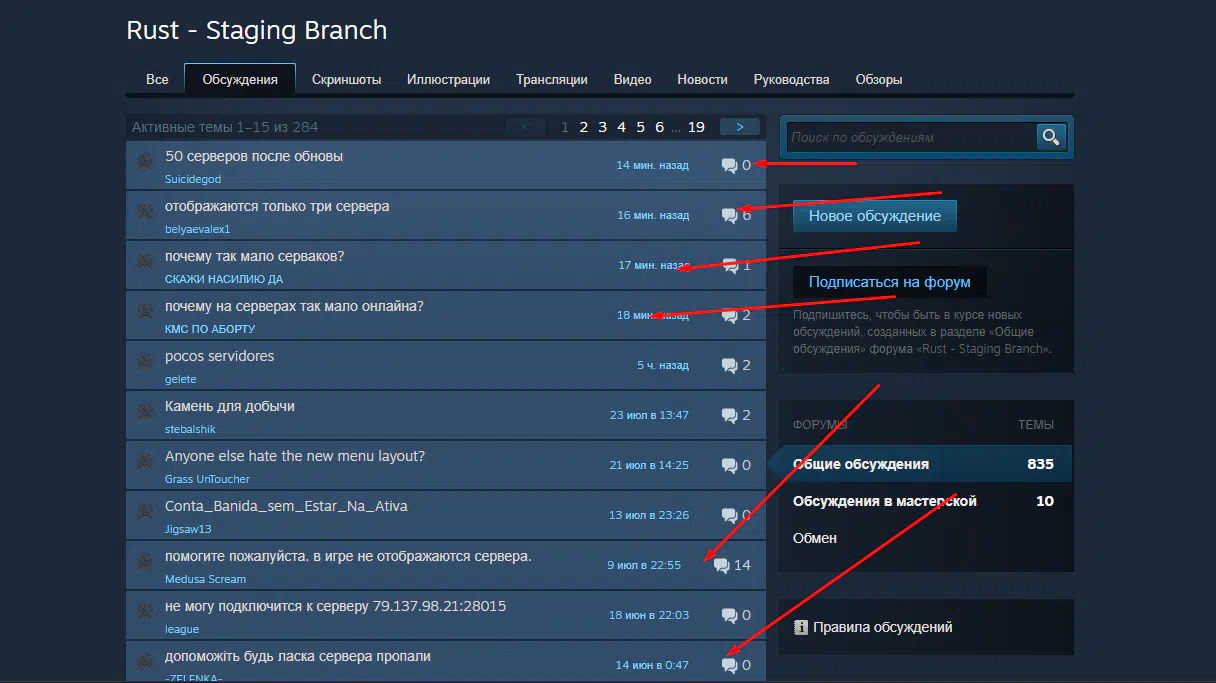1216x683 pixels.
Task: Click the magnifier search icon button
Action: 1050,137
